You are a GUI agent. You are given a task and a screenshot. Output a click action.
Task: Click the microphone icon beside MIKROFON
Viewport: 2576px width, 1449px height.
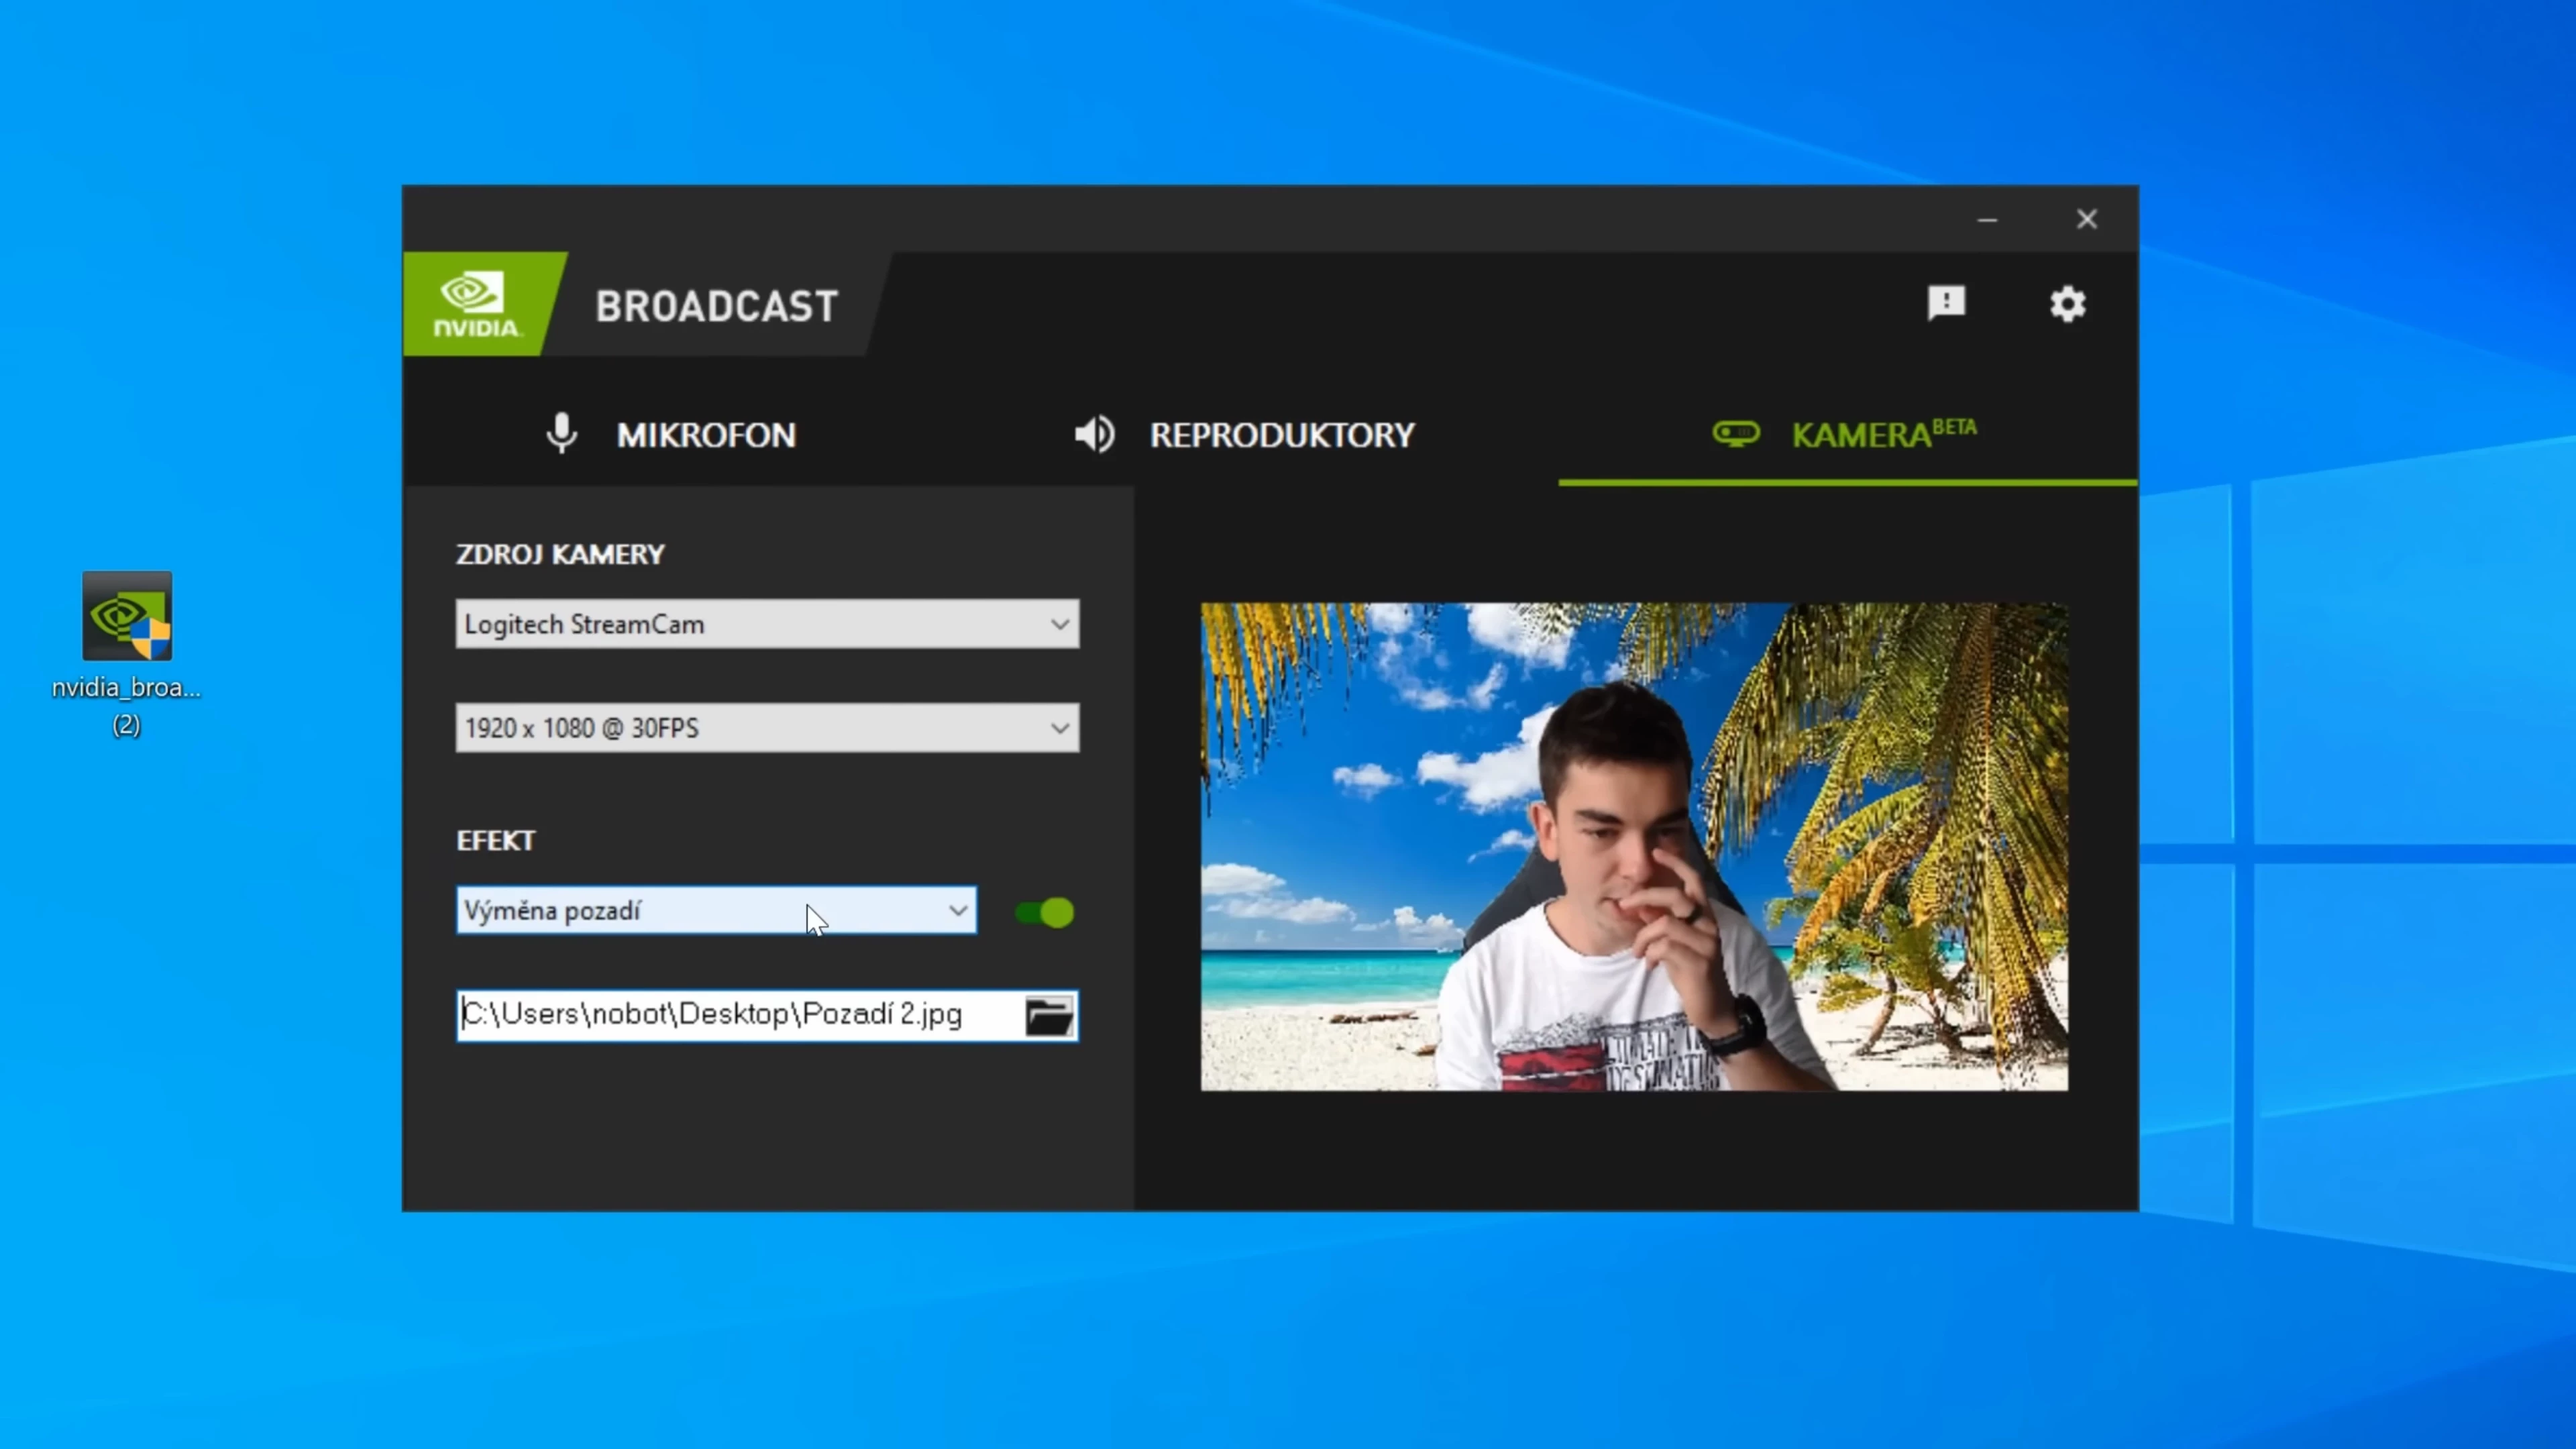pyautogui.click(x=562, y=434)
